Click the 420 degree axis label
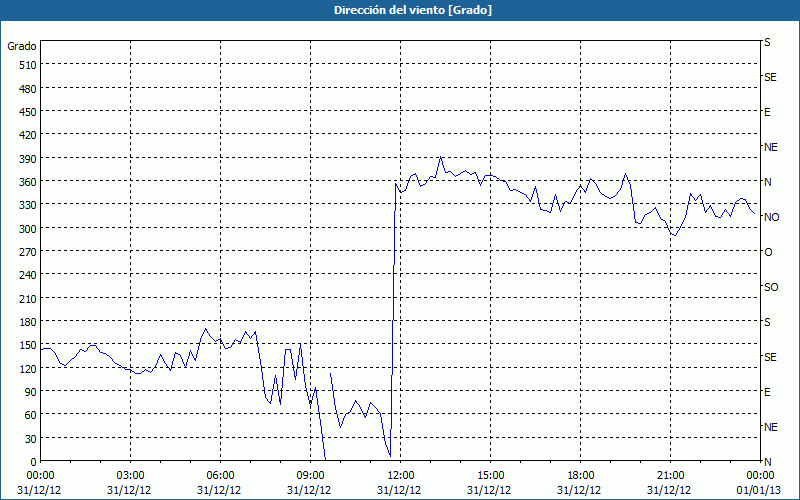800x500 pixels. click(x=28, y=135)
